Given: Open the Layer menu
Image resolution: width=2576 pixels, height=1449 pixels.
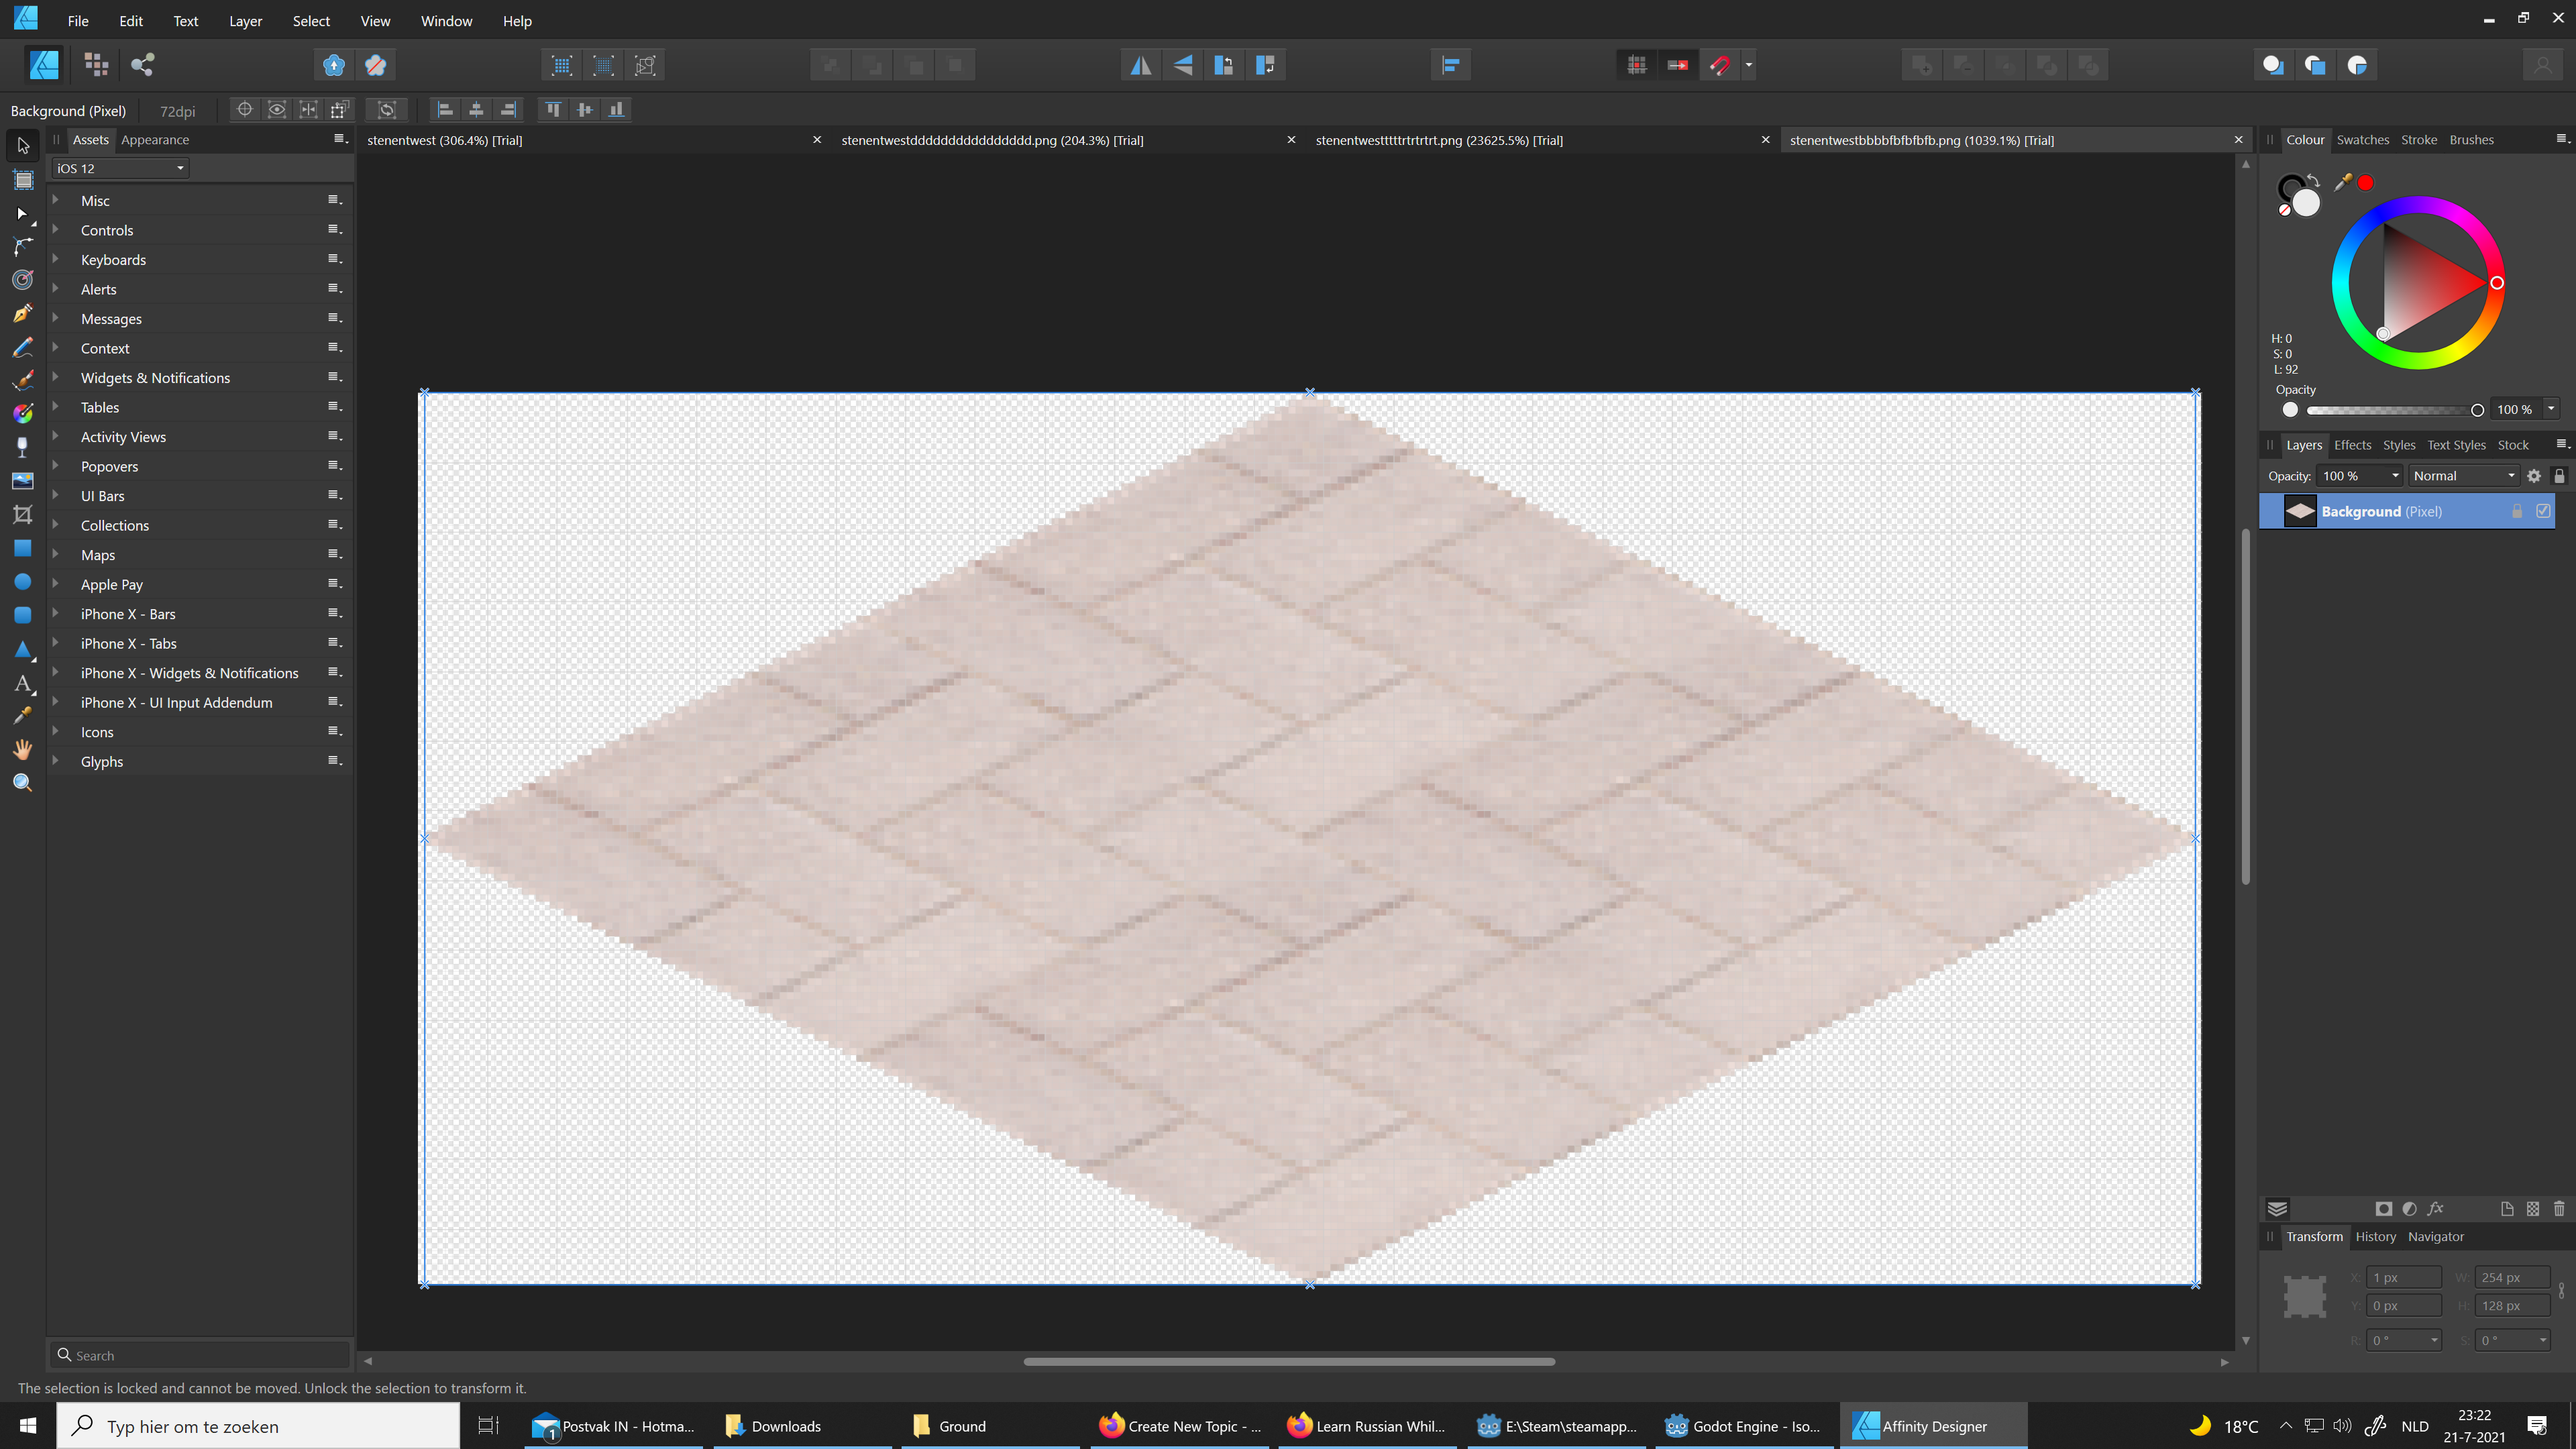Looking at the screenshot, I should pyautogui.click(x=245, y=20).
